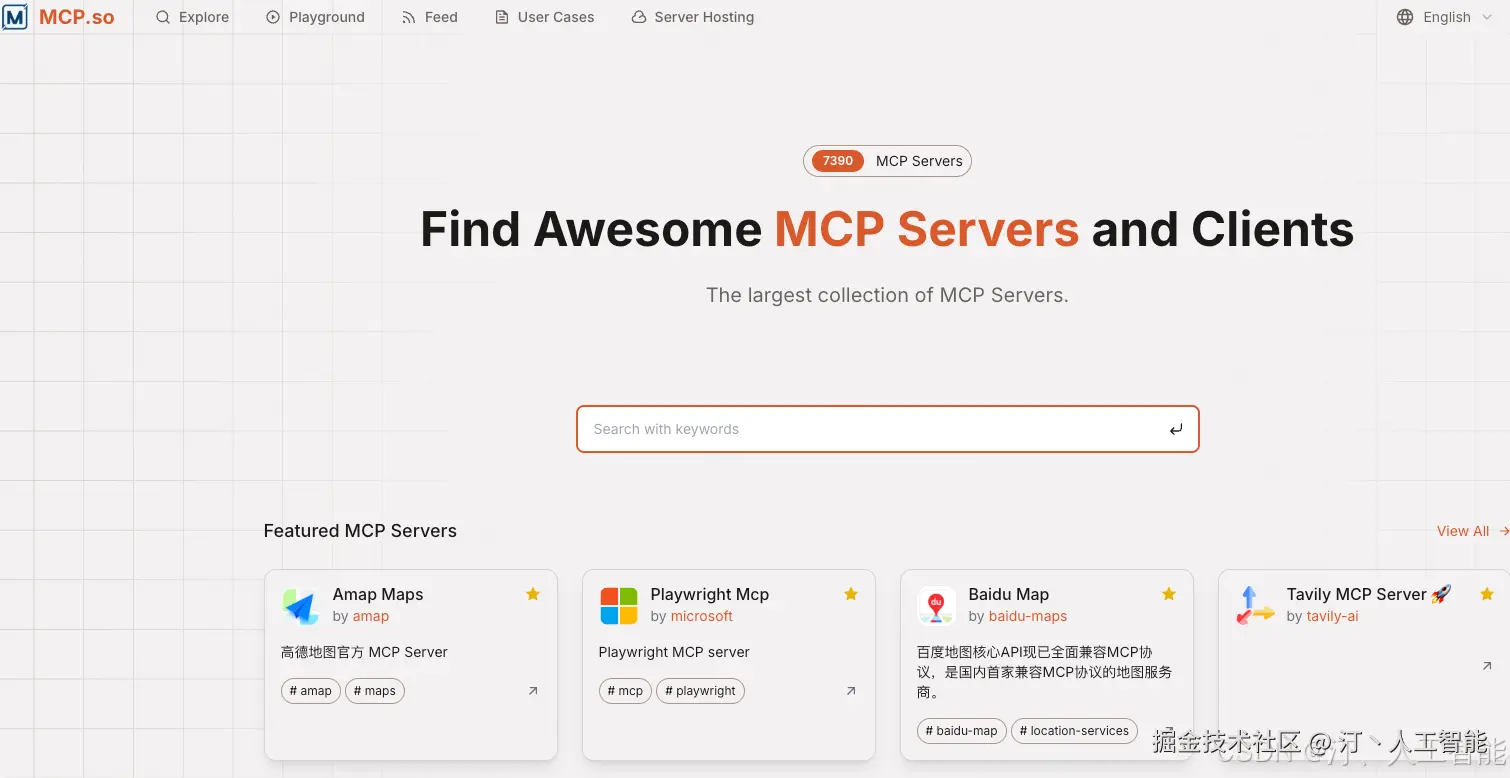The width and height of the screenshot is (1510, 778).
Task: Open the Playwright Mcp card title
Action: click(x=710, y=594)
